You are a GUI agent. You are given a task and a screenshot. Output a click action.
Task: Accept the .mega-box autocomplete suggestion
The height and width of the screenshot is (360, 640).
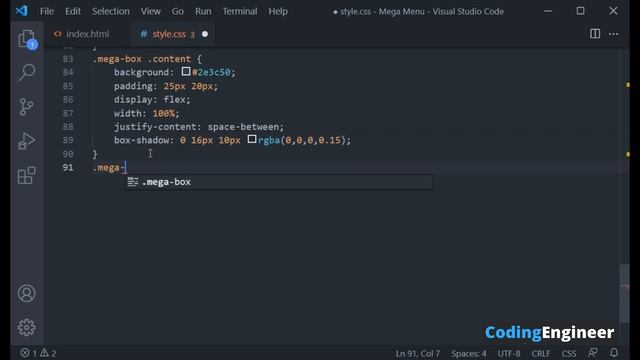click(279, 182)
